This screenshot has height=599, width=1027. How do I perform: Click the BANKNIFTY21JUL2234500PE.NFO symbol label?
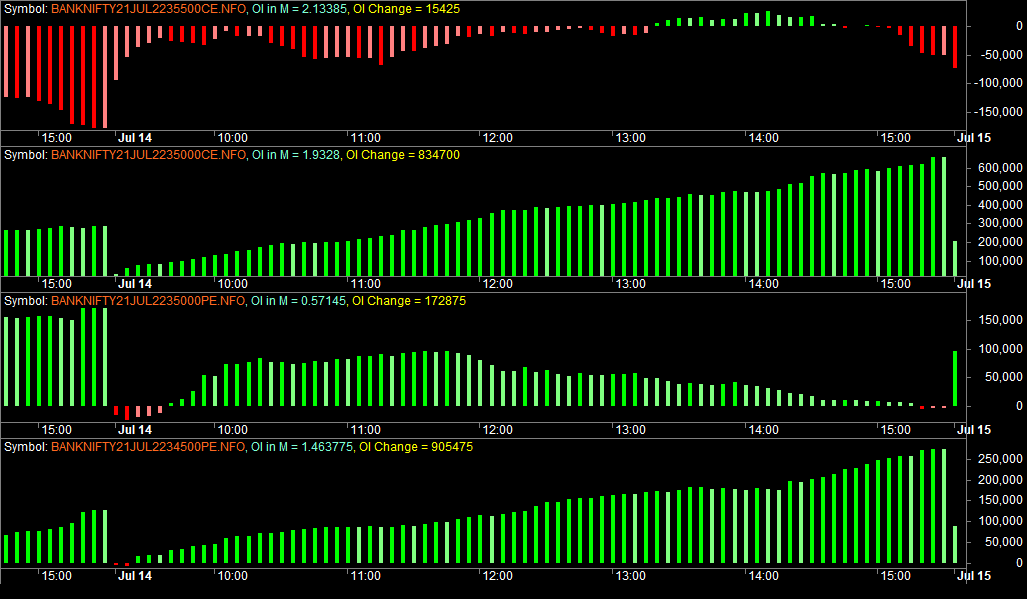(148, 447)
